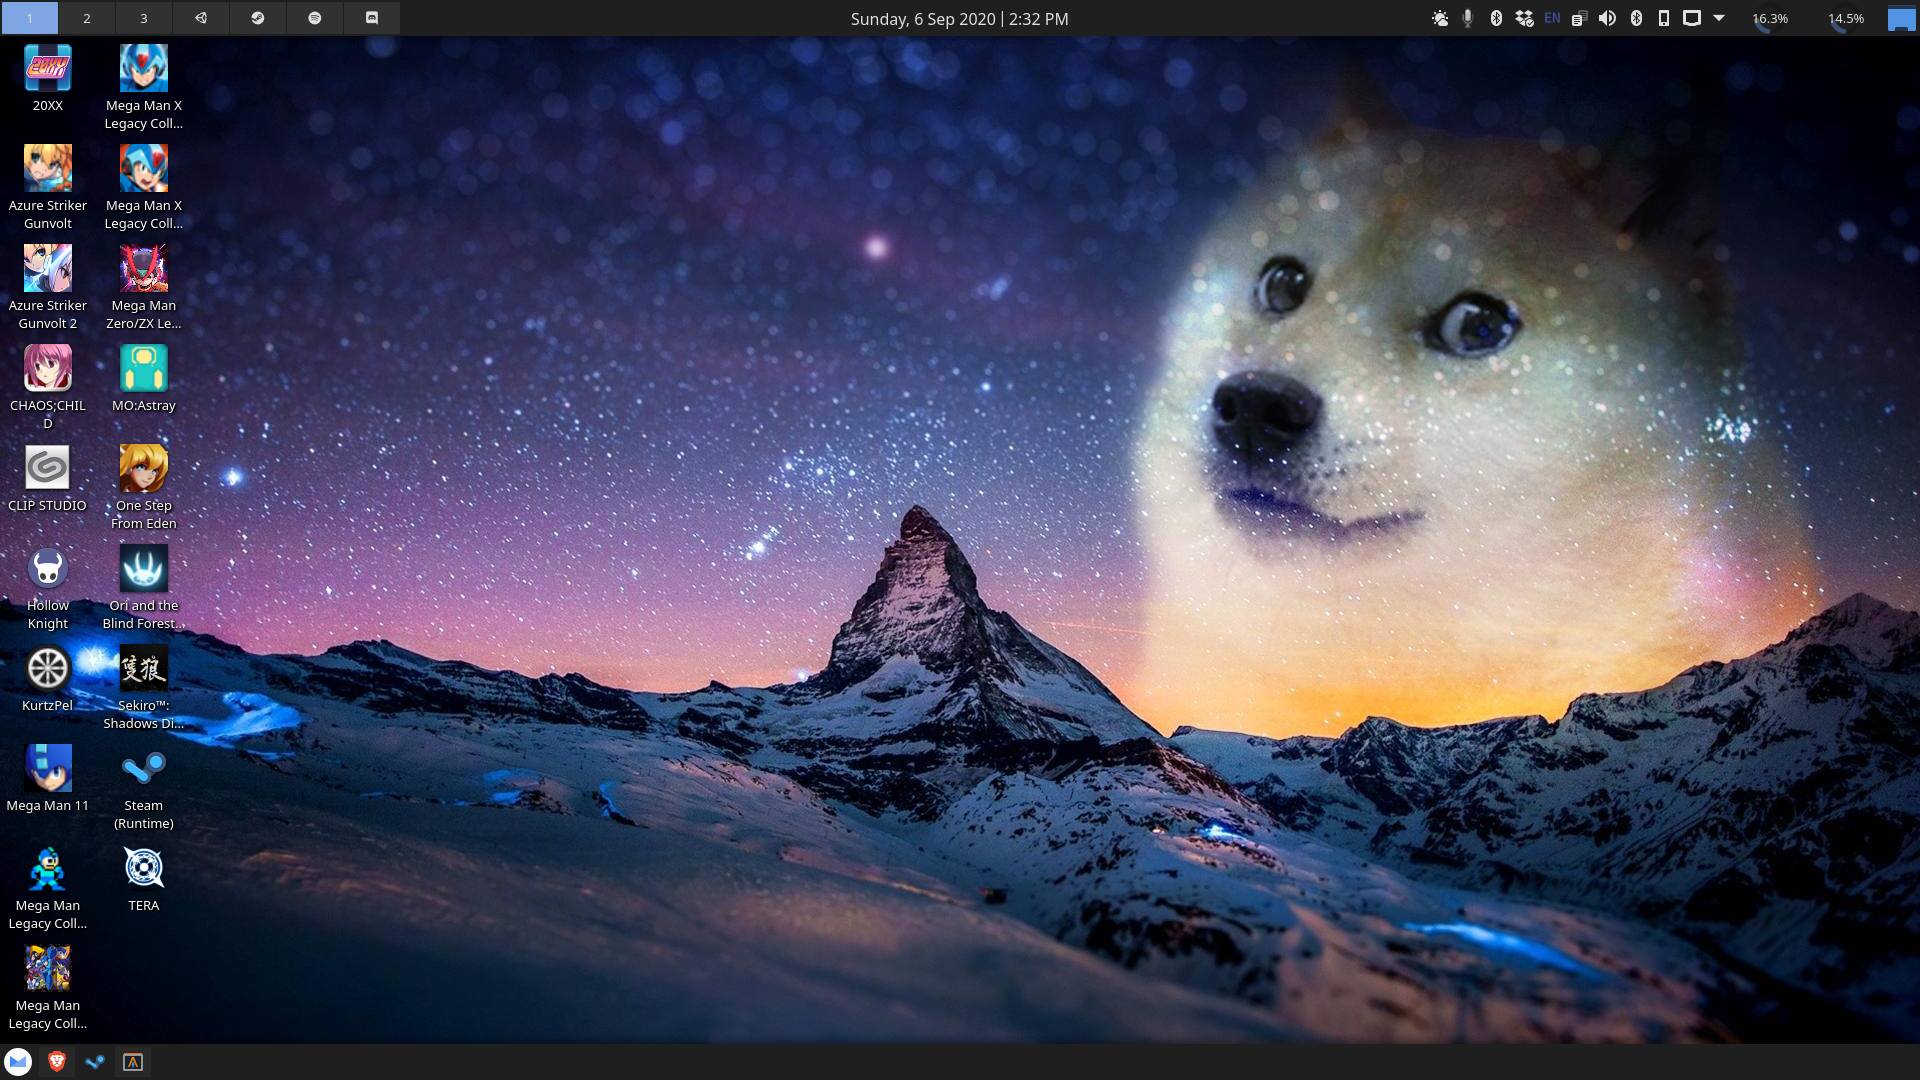This screenshot has height=1080, width=1920.
Task: Mute audio via speaker volume tray icon
Action: click(x=1607, y=18)
